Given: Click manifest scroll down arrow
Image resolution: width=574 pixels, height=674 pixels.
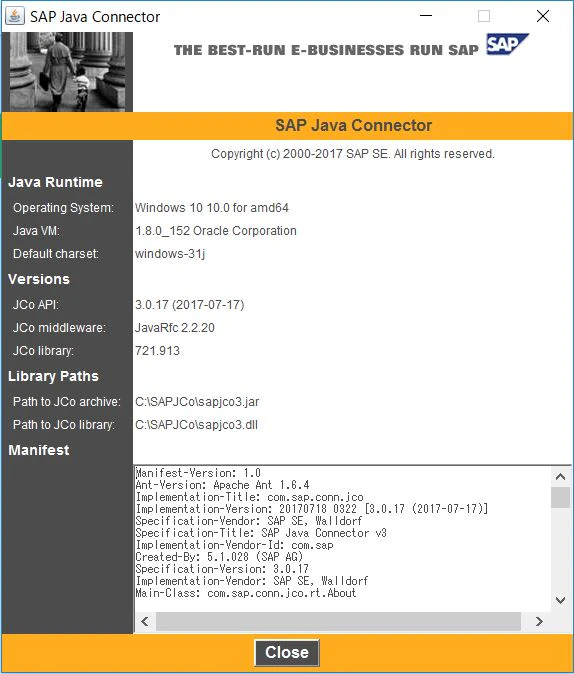Looking at the screenshot, I should point(560,600).
